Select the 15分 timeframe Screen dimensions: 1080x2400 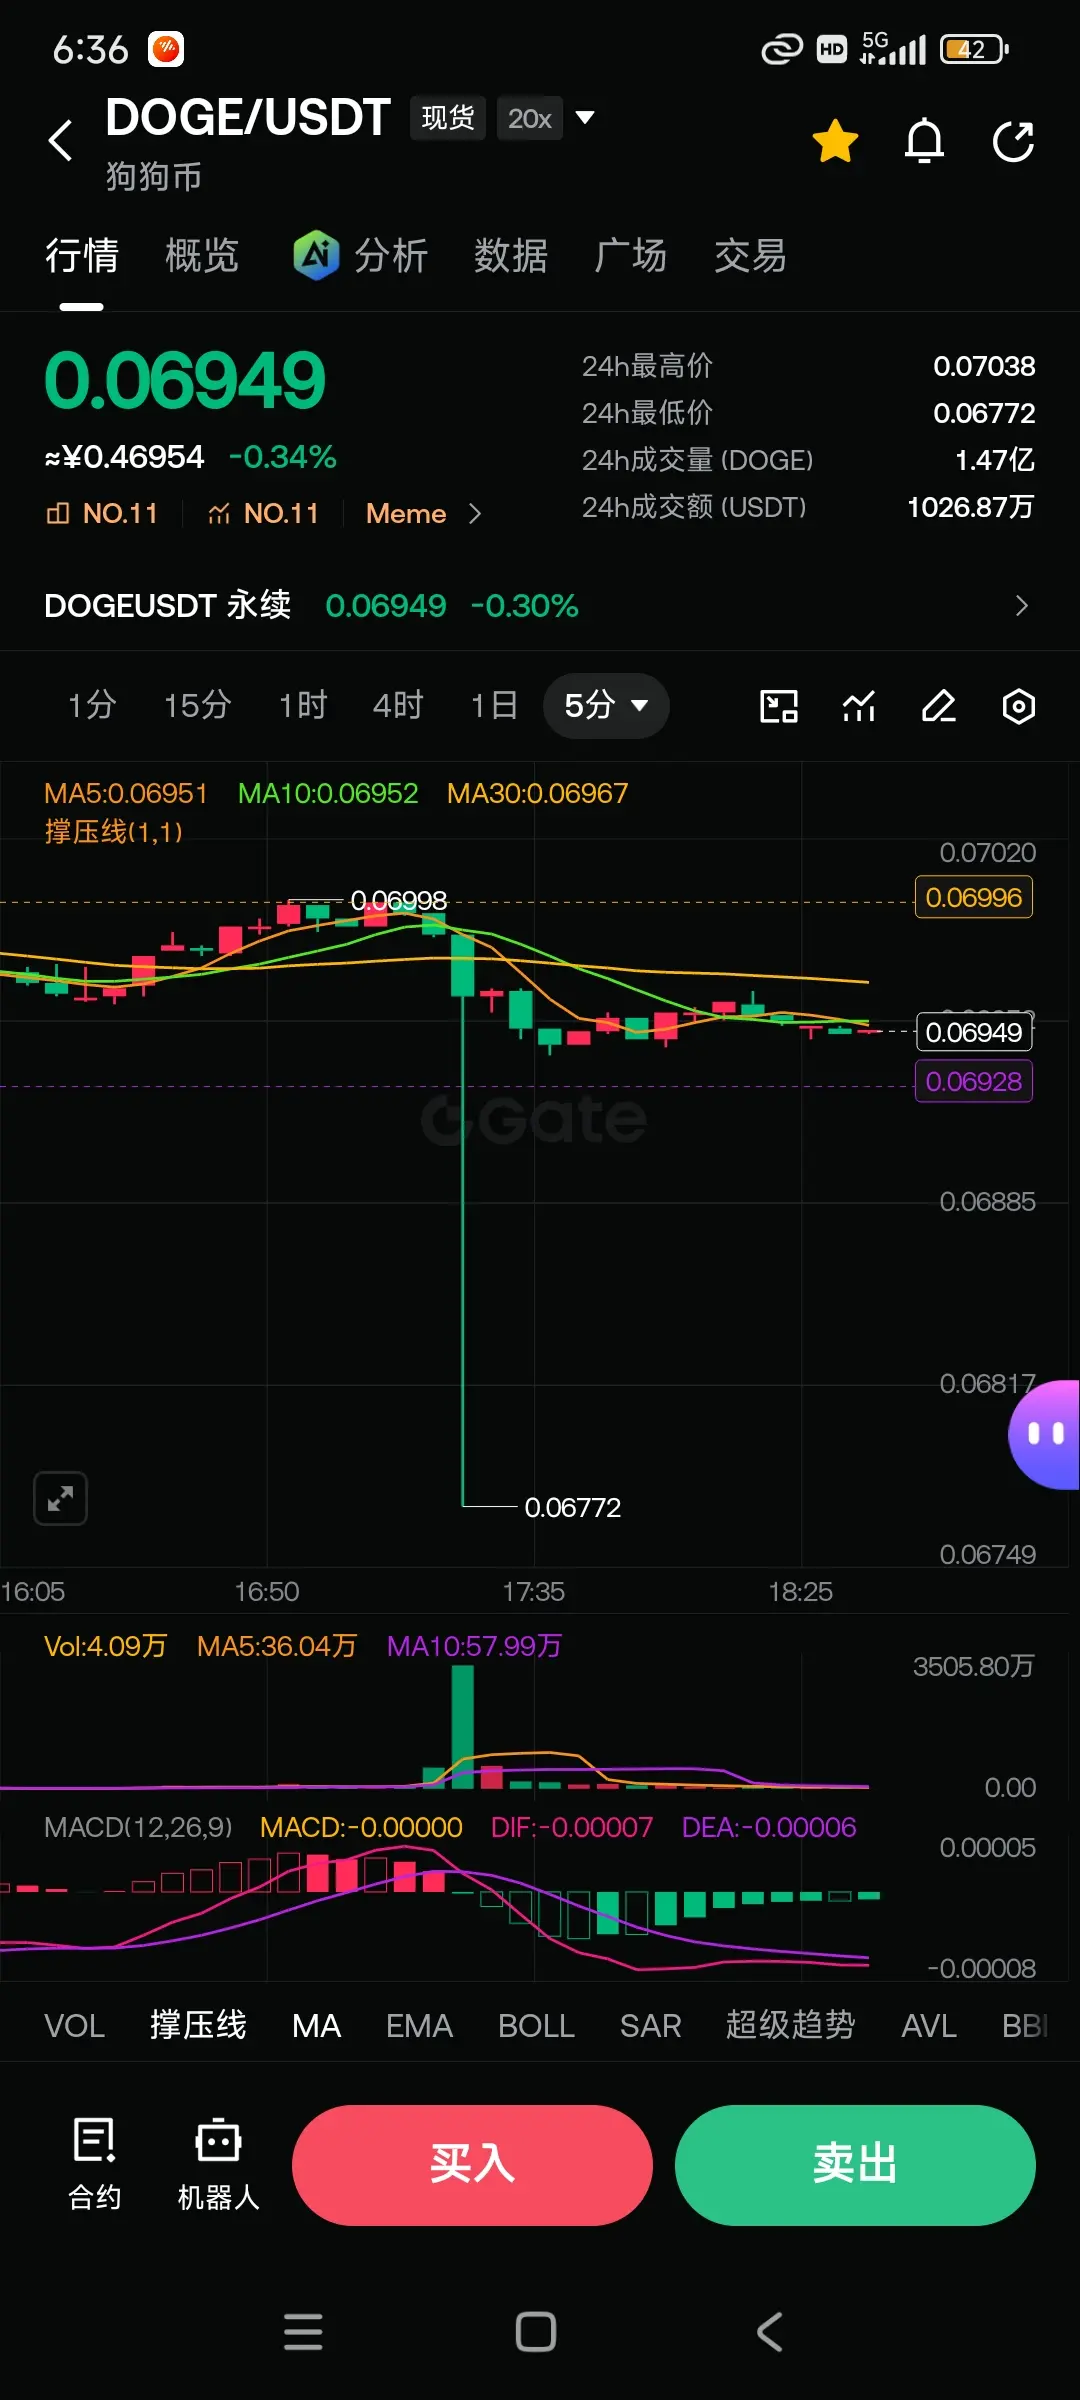pyautogui.click(x=198, y=705)
